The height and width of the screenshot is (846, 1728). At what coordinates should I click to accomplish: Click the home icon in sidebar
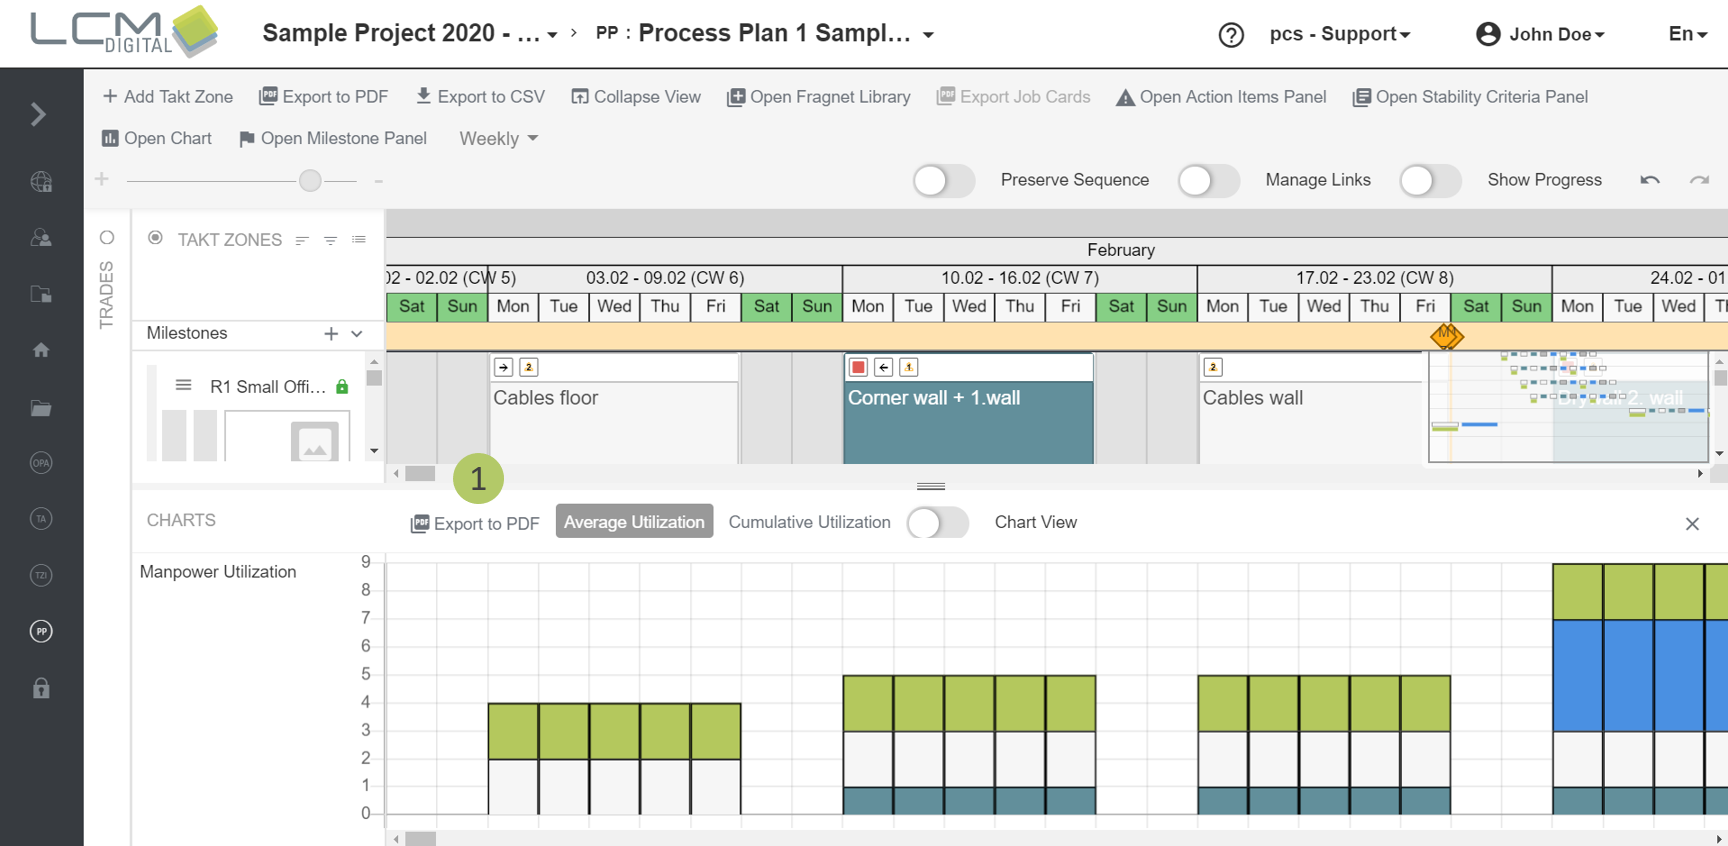[41, 350]
